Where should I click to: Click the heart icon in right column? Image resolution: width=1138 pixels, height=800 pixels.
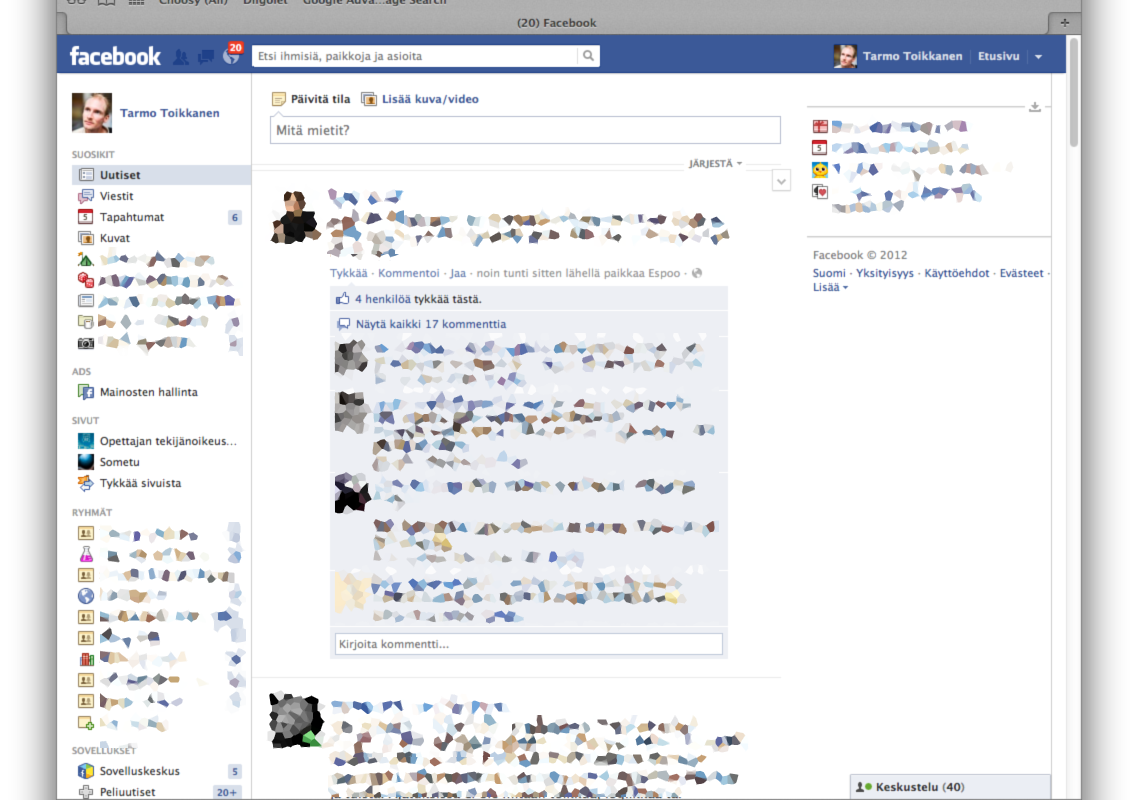[820, 192]
